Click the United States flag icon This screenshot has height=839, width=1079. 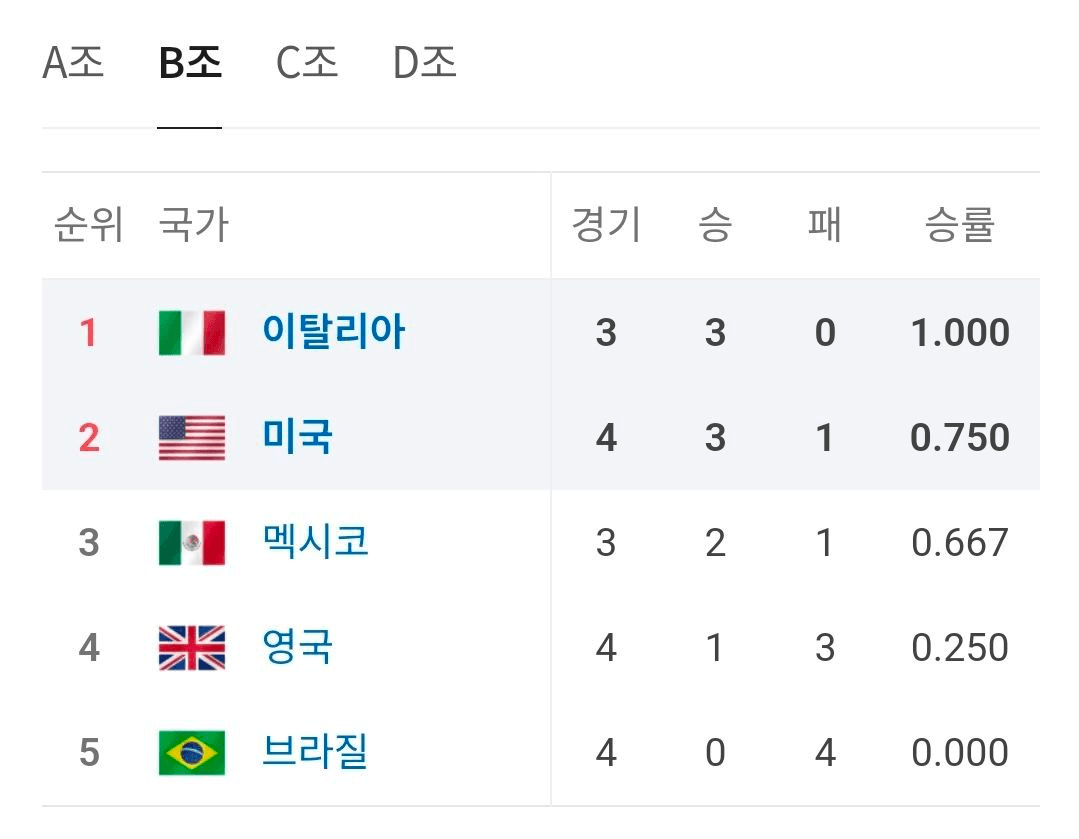point(192,438)
